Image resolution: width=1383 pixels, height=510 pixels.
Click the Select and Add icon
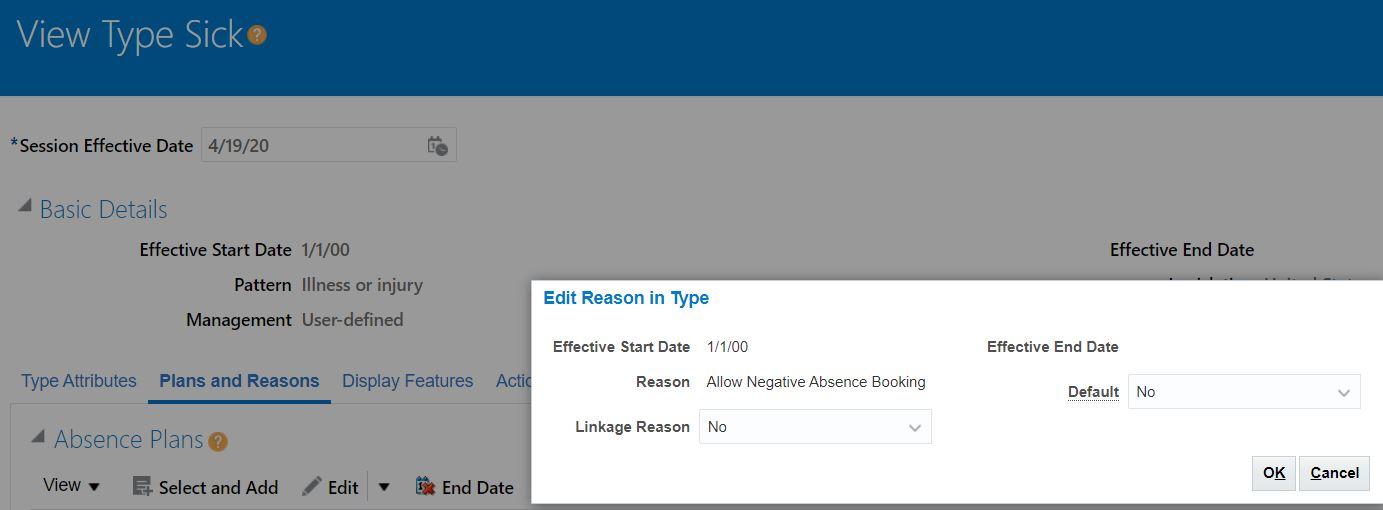(x=142, y=487)
